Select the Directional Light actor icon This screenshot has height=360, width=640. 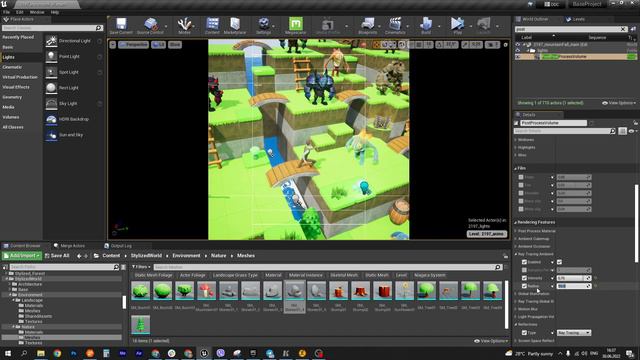pyautogui.click(x=51, y=41)
